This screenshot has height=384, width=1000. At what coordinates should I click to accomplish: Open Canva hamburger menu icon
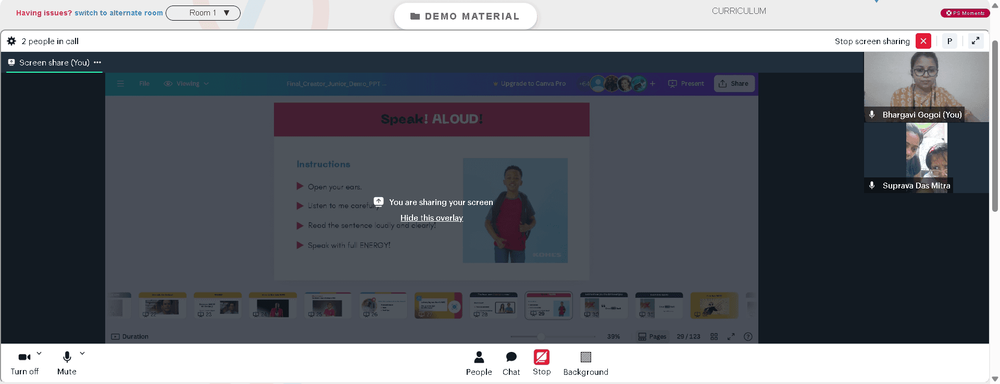point(120,84)
